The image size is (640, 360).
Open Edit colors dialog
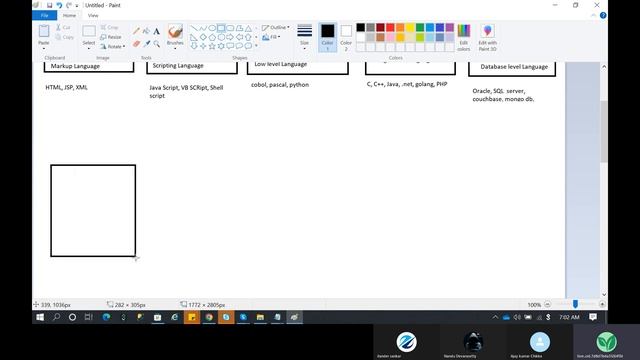pyautogui.click(x=464, y=38)
